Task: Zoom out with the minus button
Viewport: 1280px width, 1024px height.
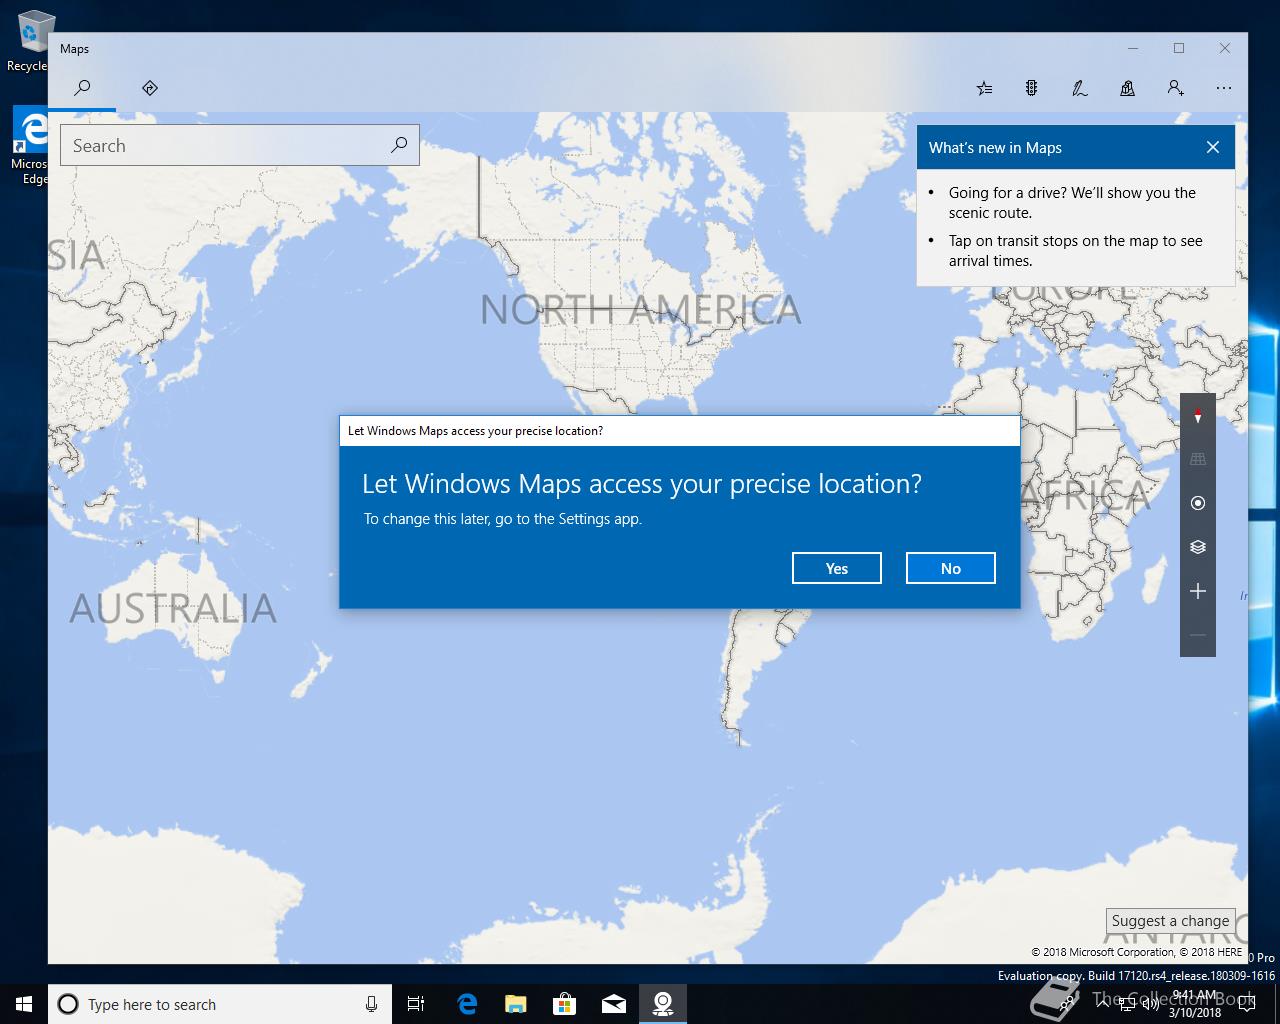Action: tap(1198, 635)
